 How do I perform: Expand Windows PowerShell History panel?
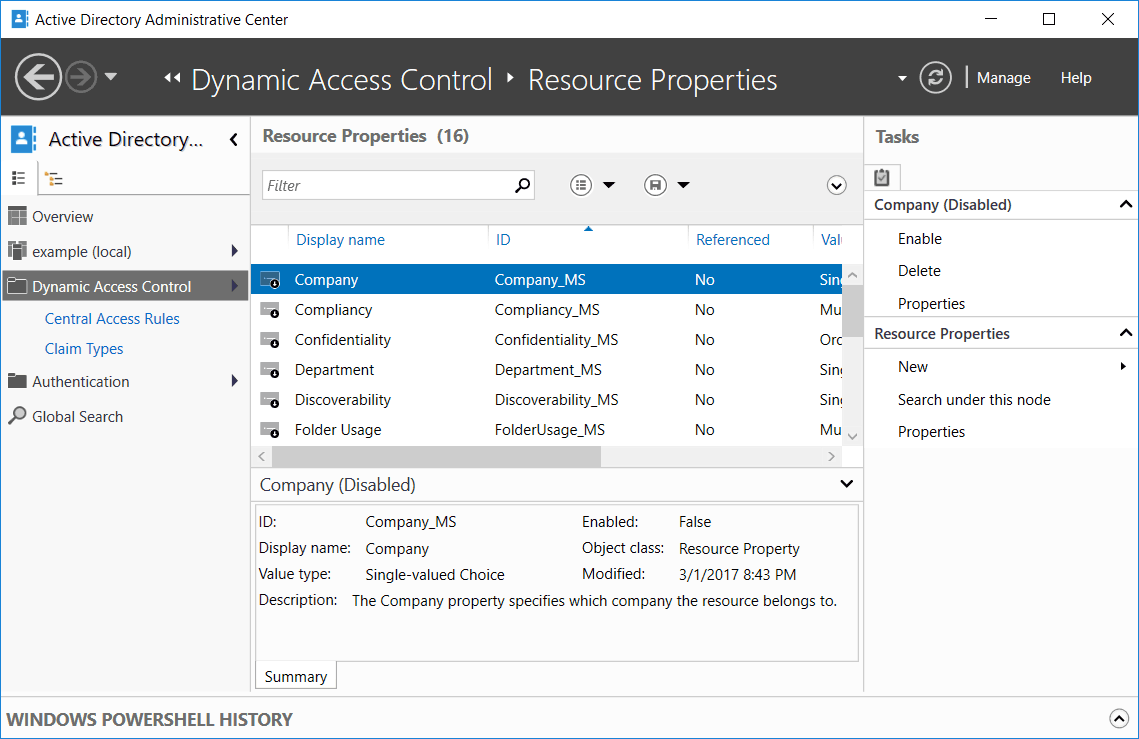point(1119,719)
